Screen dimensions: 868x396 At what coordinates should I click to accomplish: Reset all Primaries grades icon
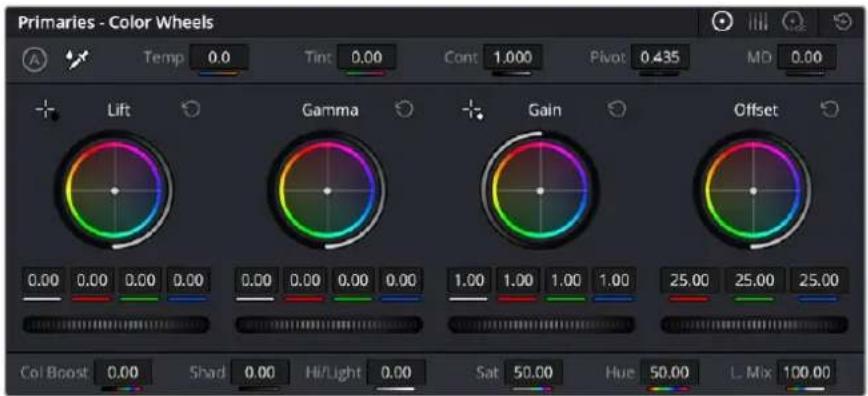844,23
